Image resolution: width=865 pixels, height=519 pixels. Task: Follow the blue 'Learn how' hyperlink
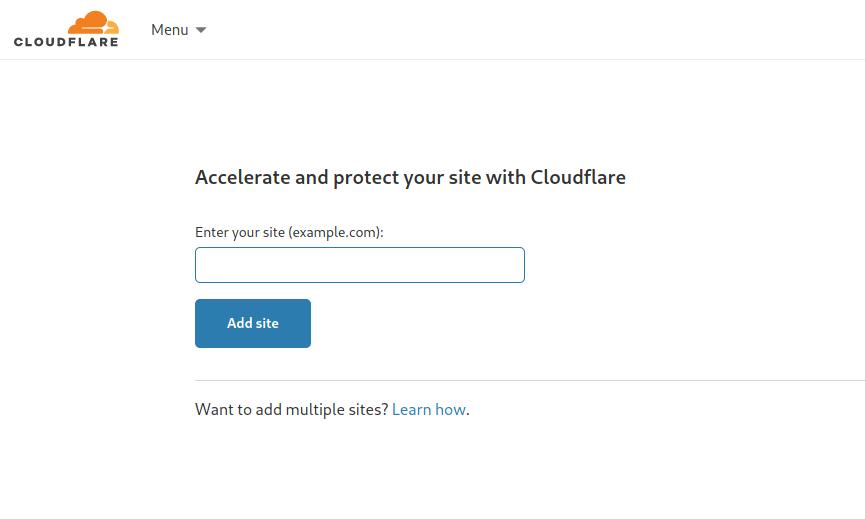pos(429,409)
